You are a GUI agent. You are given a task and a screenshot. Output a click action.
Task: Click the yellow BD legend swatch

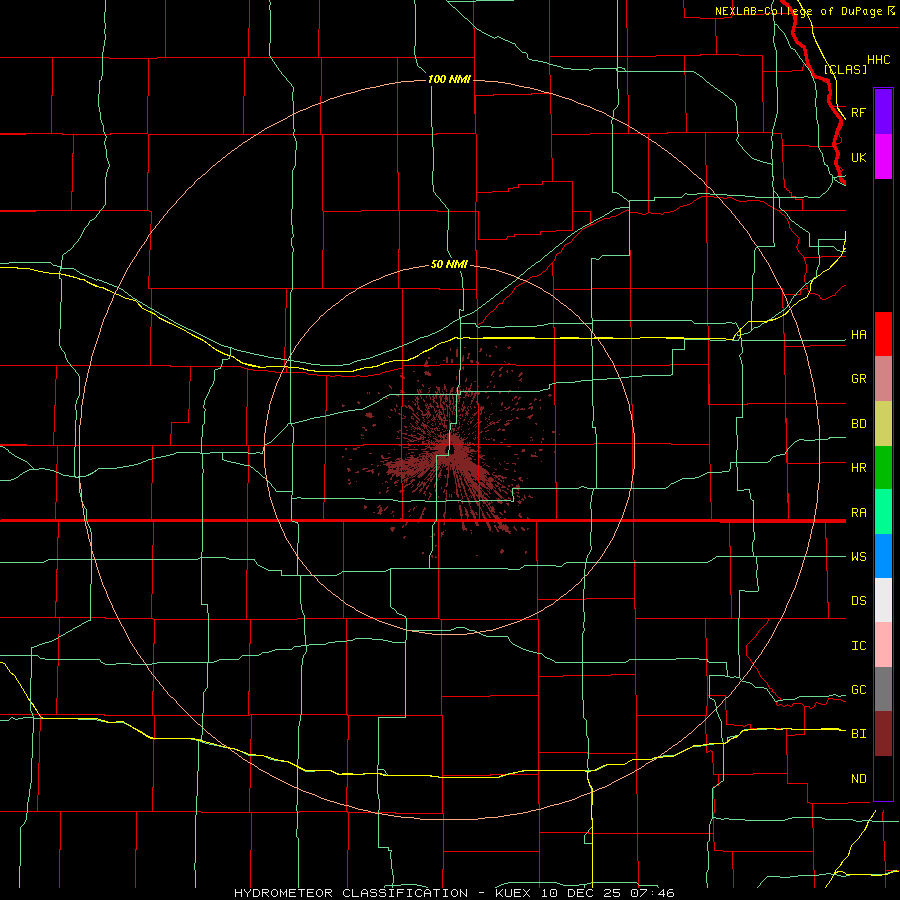(x=883, y=424)
